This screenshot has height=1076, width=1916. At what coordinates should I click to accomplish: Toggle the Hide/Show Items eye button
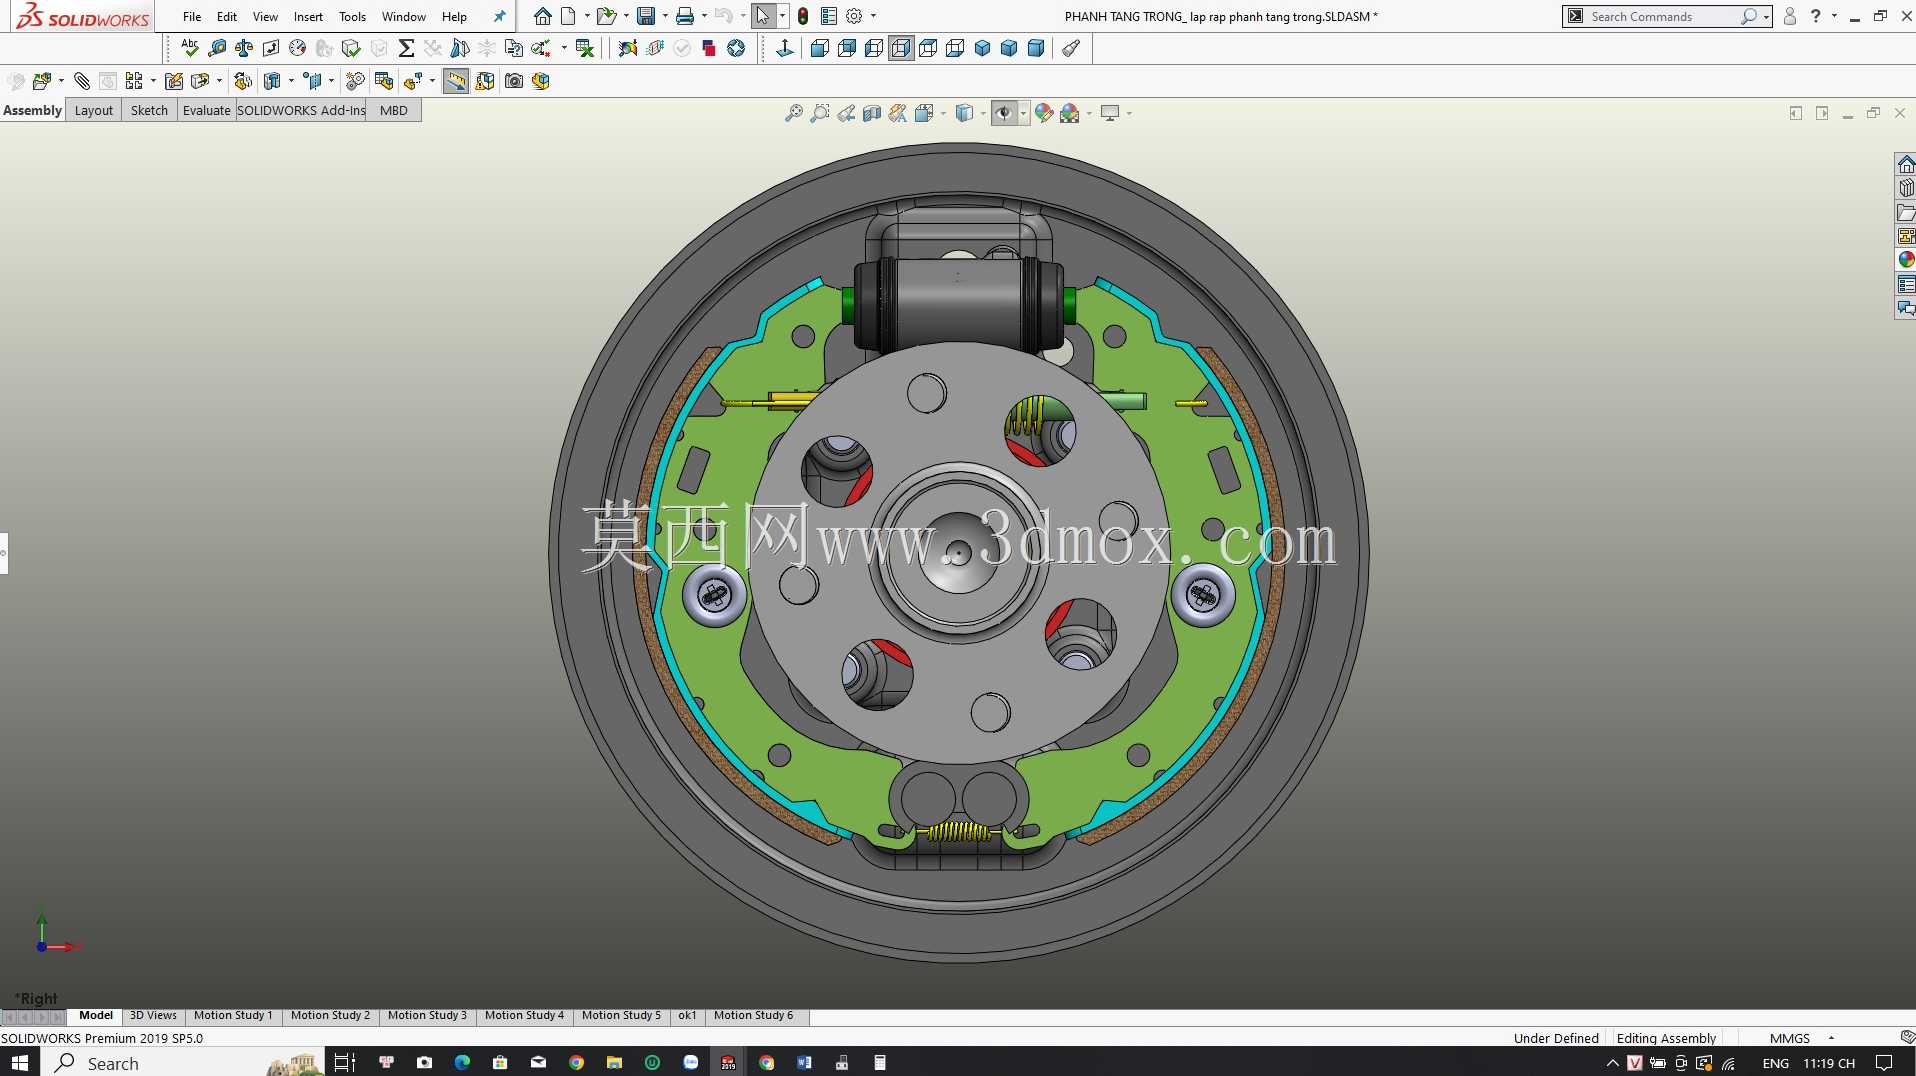point(1004,113)
